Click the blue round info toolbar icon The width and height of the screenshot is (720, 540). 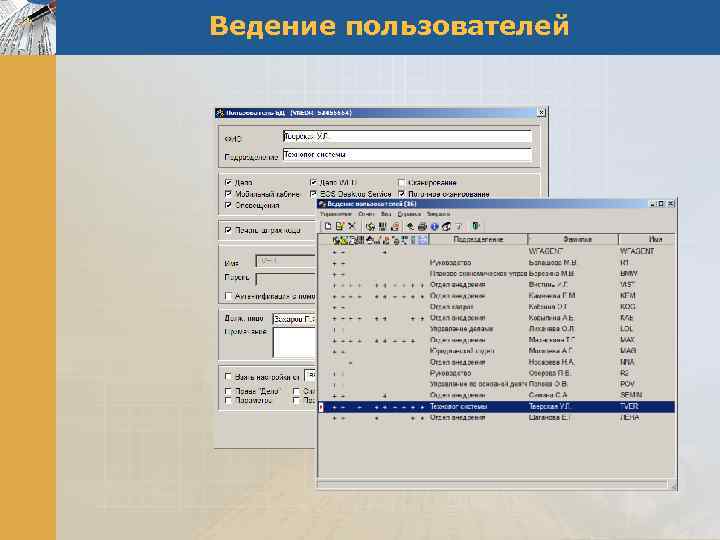[x=434, y=226]
